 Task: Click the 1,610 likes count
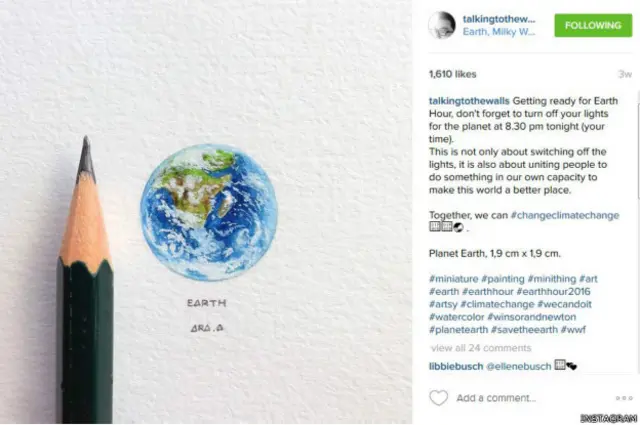click(452, 74)
